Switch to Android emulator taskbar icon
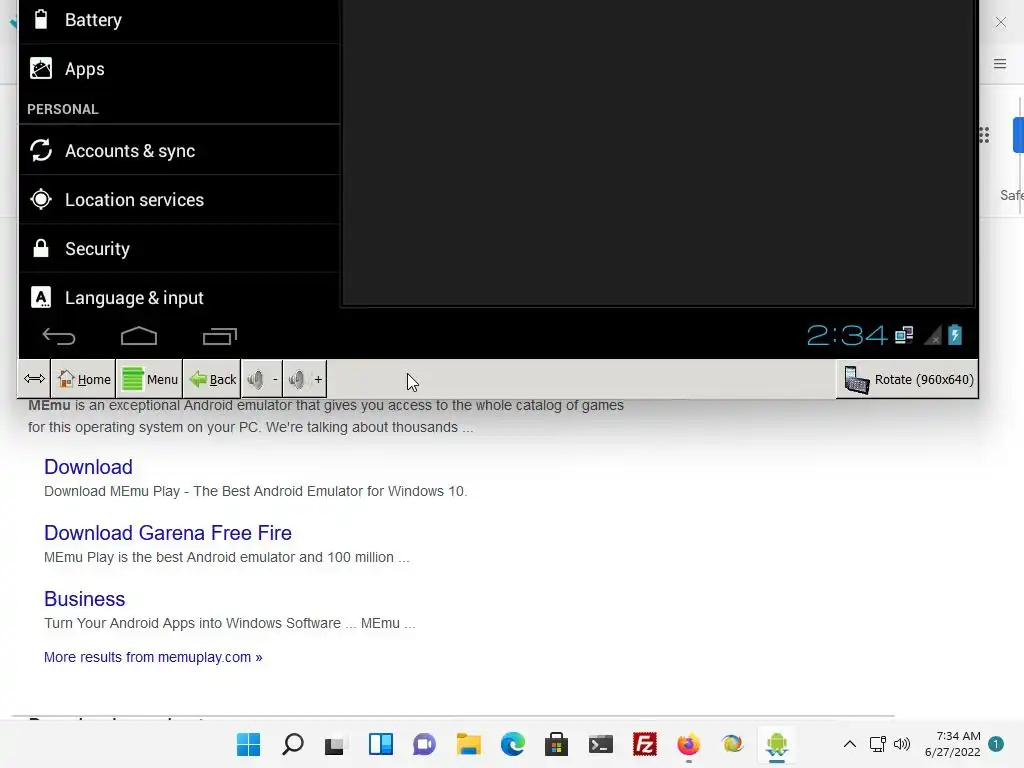The height and width of the screenshot is (768, 1024). pos(776,744)
